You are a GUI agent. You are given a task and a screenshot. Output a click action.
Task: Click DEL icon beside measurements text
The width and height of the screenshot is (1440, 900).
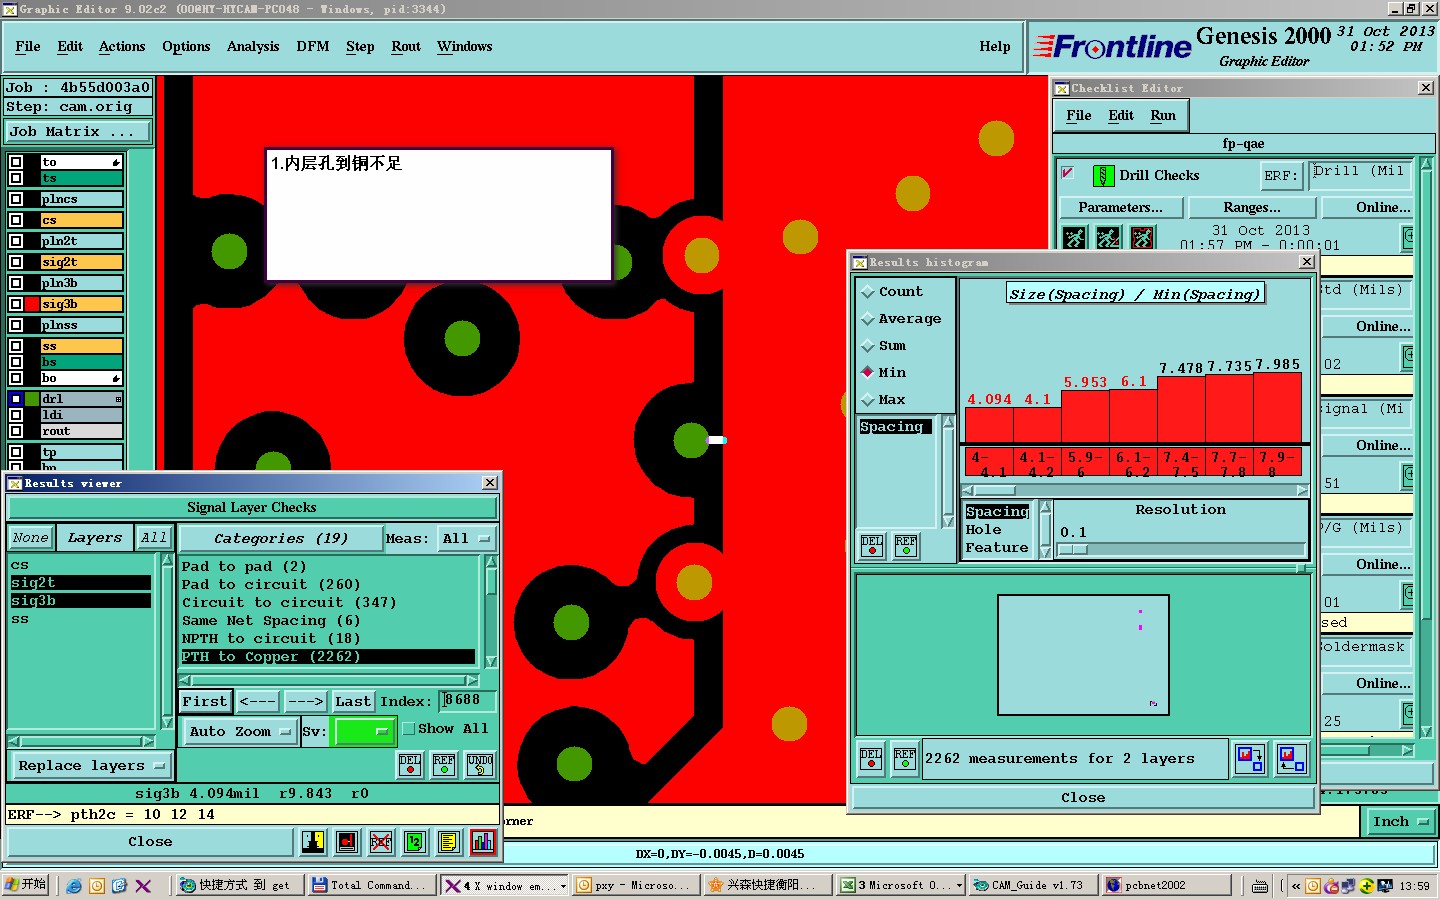point(872,759)
